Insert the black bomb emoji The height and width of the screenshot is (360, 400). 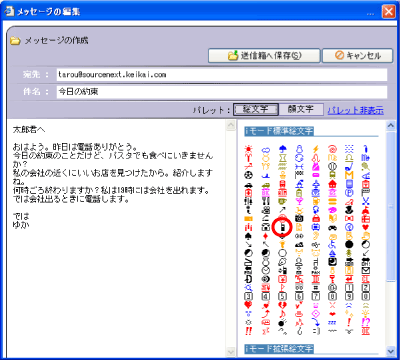283,323
